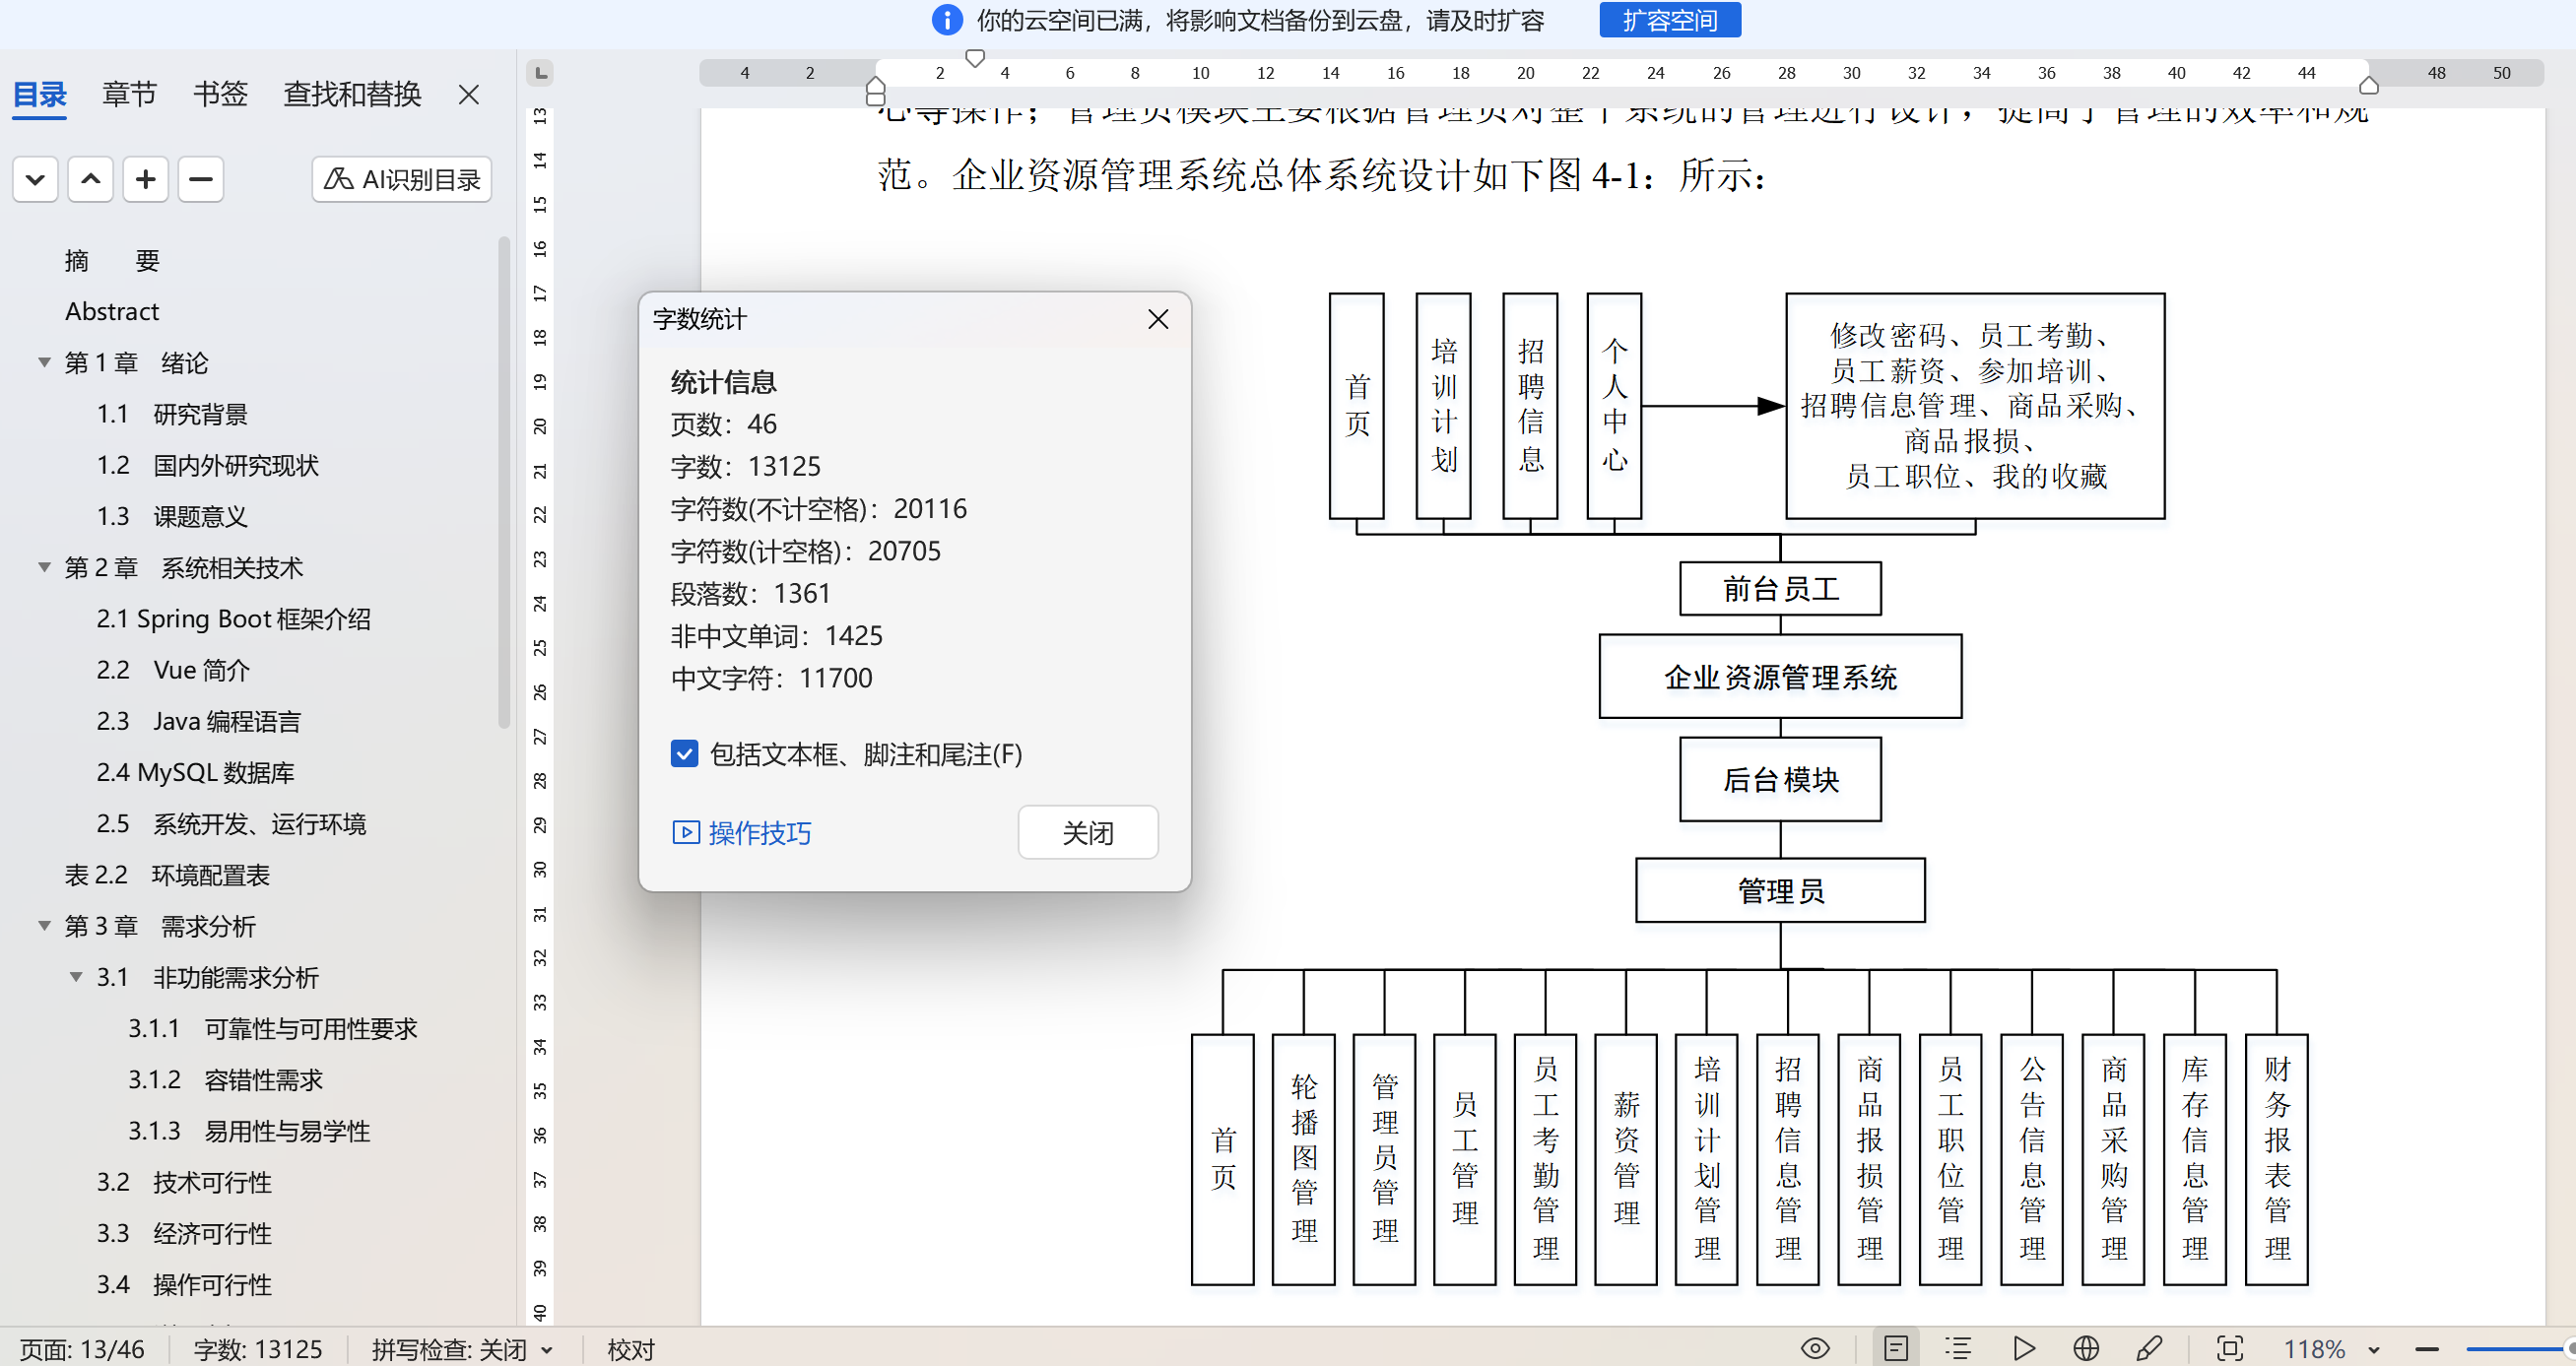Image resolution: width=2576 pixels, height=1366 pixels.
Task: Click the AI识别目录 button
Action: (x=402, y=179)
